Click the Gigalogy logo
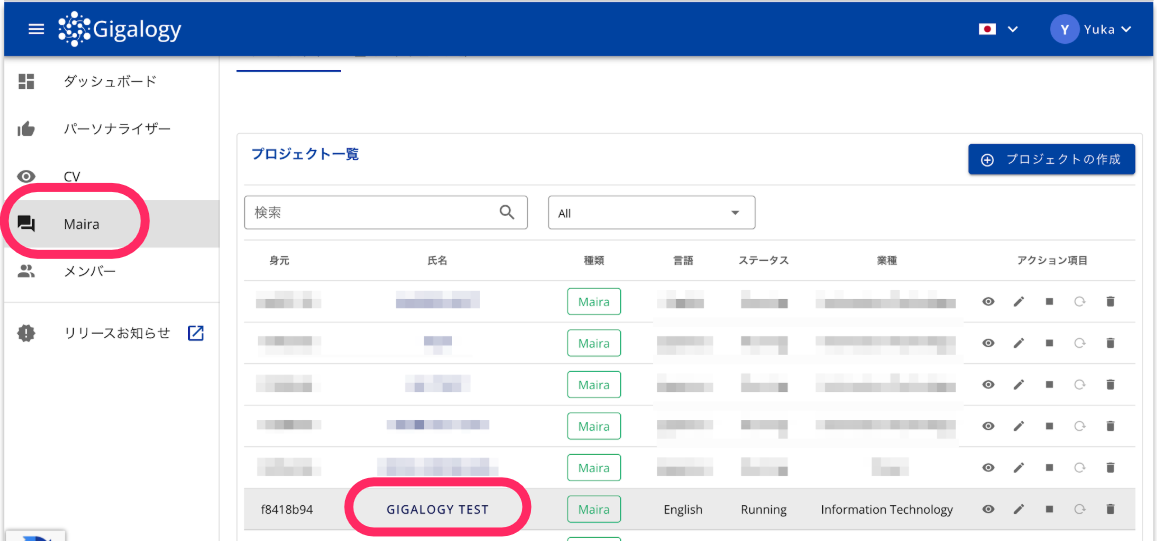The image size is (1157, 541). (x=120, y=30)
